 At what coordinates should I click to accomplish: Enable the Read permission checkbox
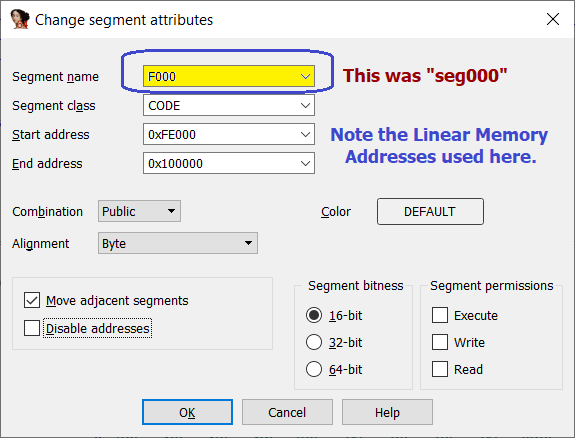[440, 369]
